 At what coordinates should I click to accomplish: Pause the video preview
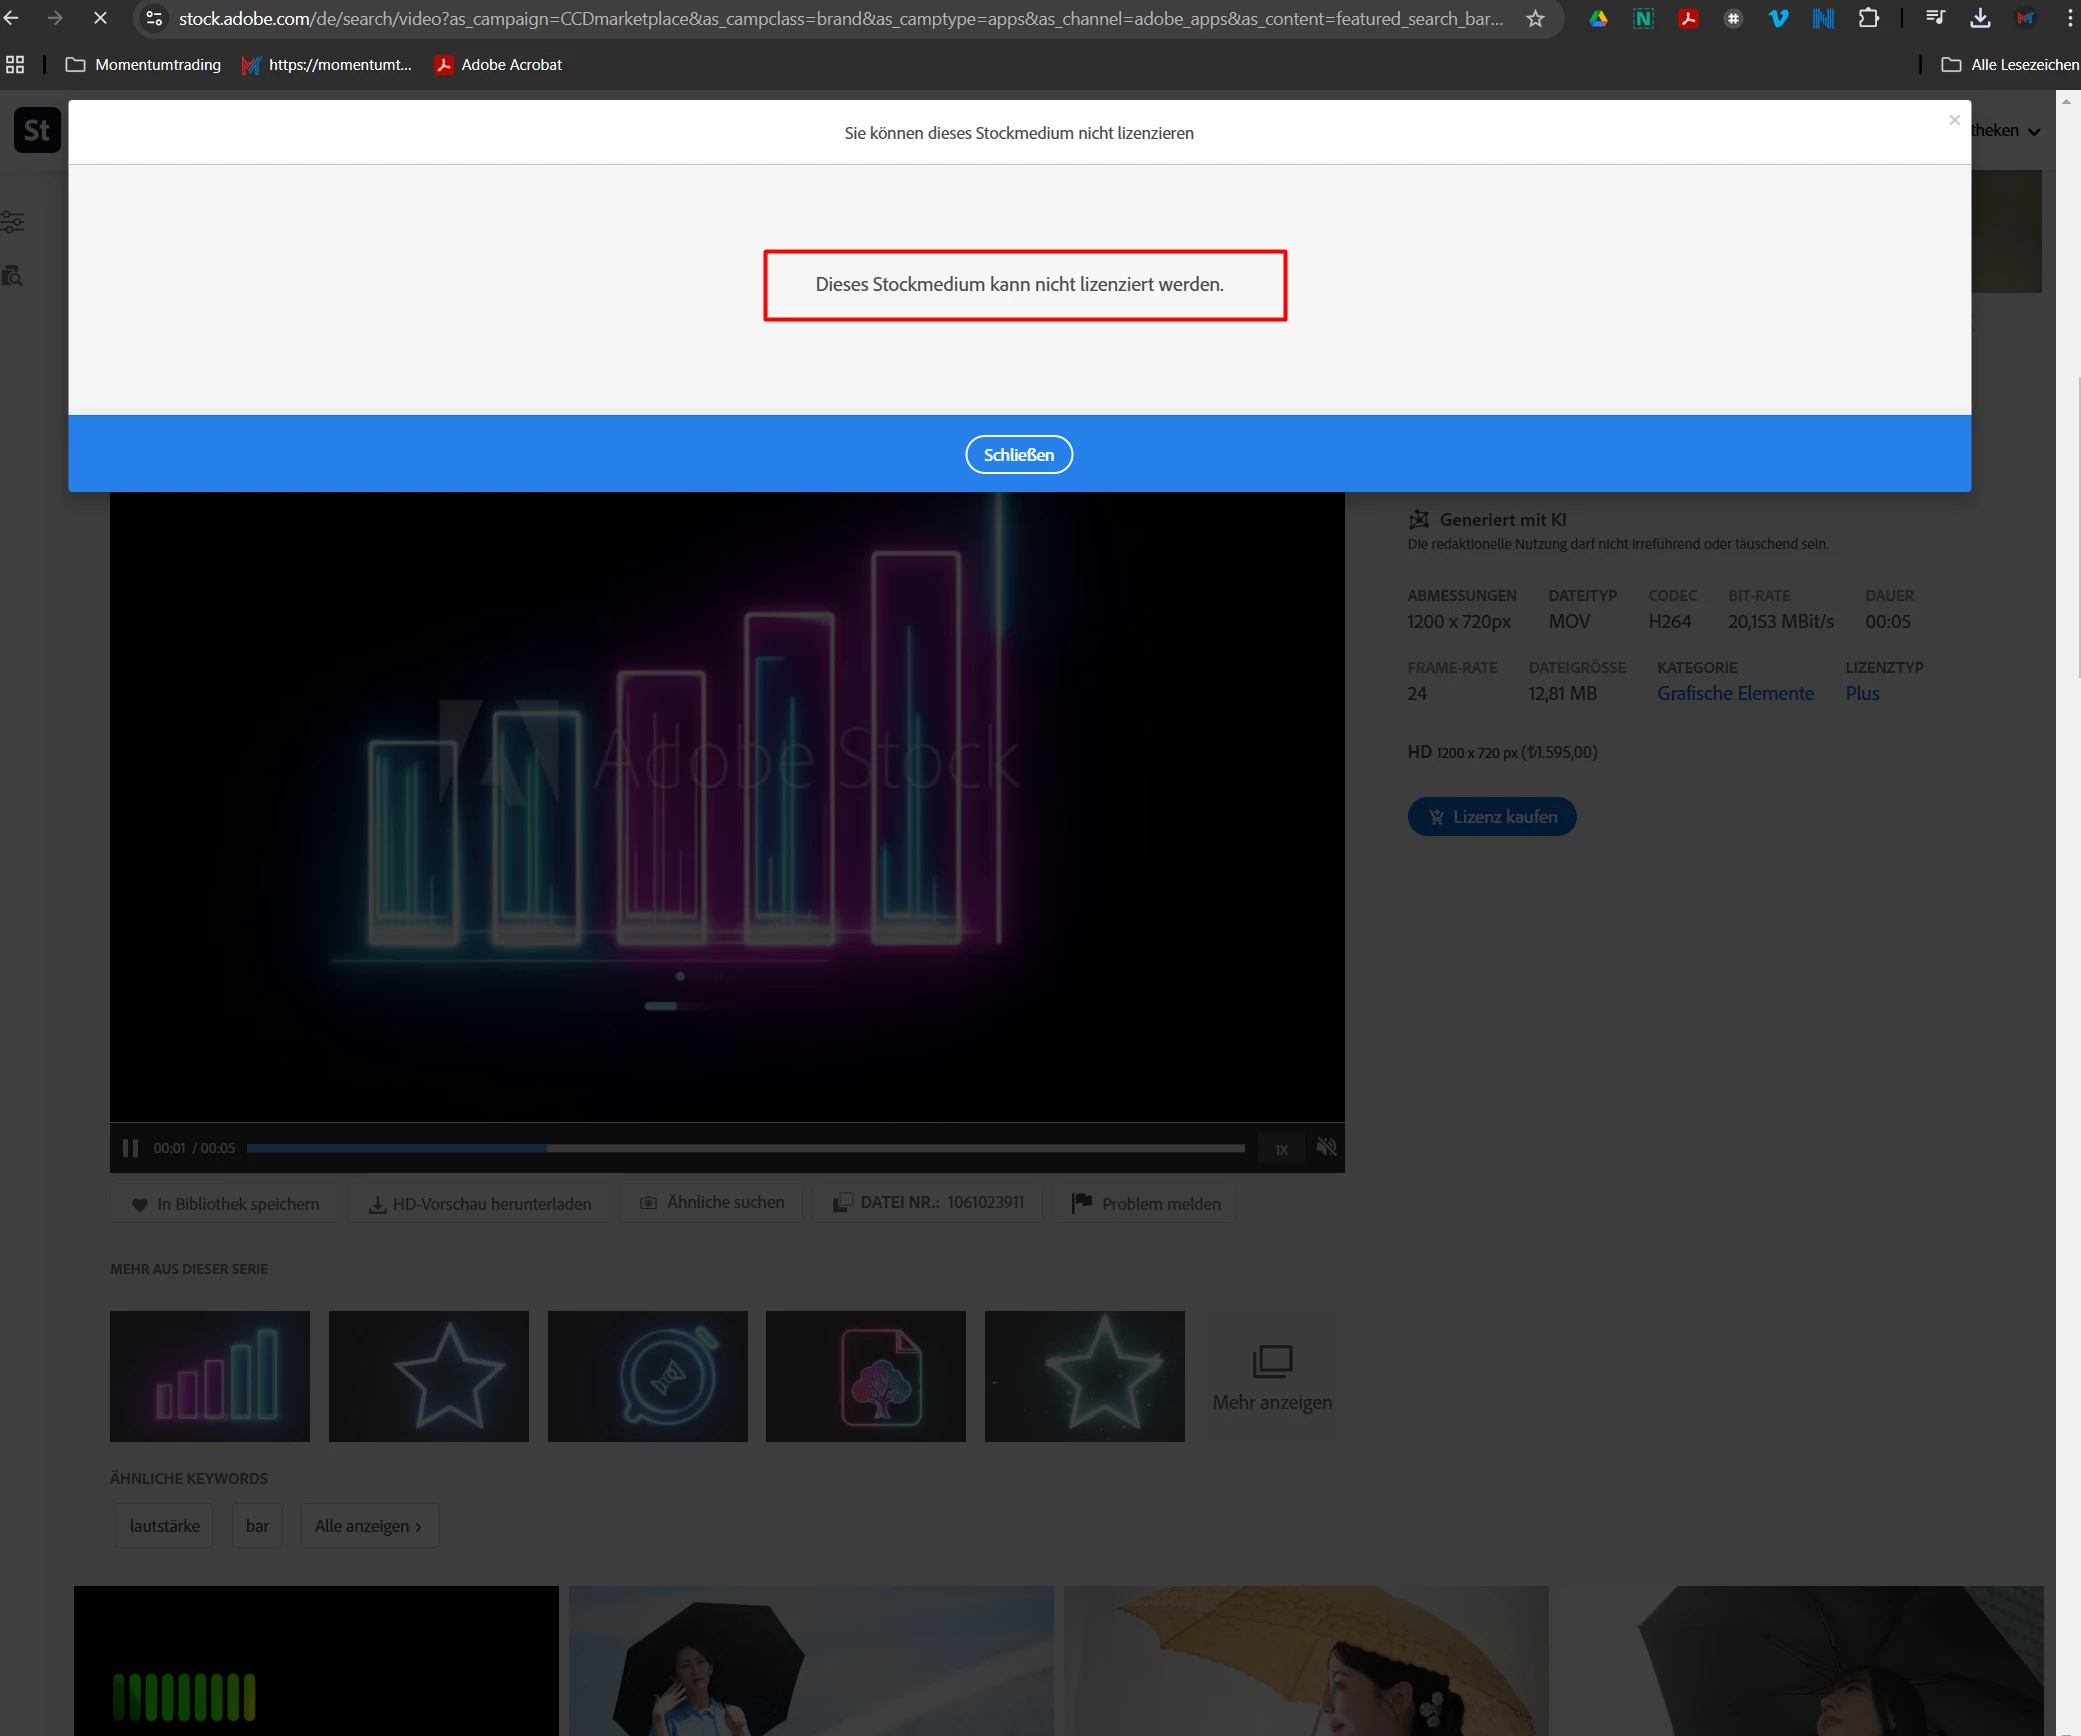pyautogui.click(x=130, y=1148)
